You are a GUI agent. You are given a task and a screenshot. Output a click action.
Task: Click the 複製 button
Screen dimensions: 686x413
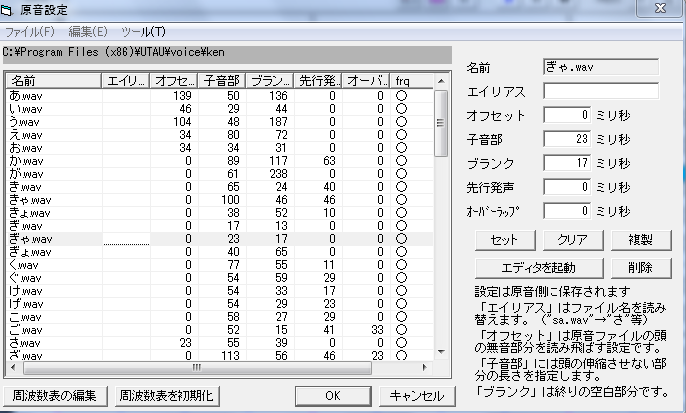point(640,240)
